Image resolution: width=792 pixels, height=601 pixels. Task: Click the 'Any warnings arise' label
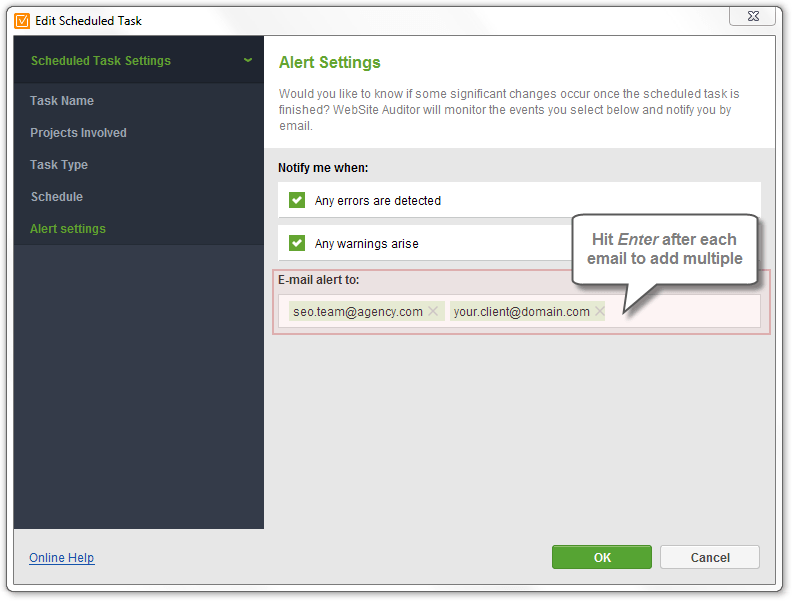point(367,243)
